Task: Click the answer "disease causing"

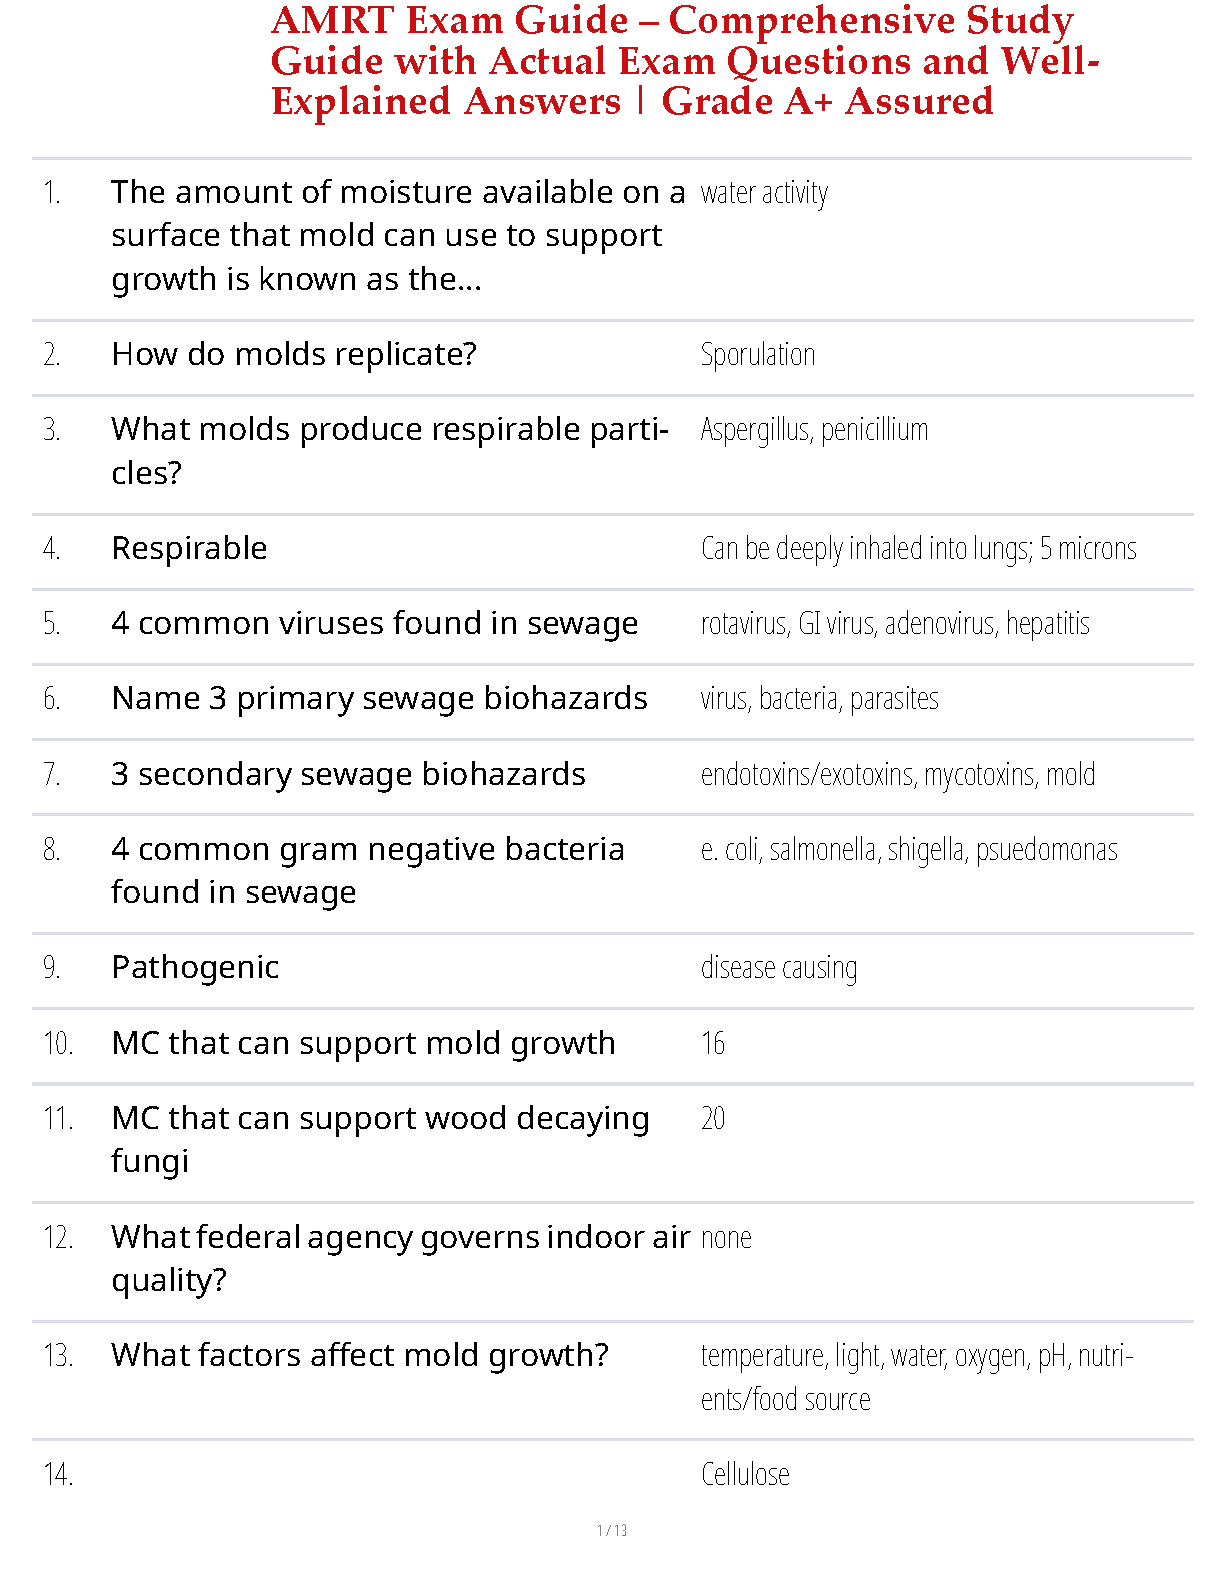Action: pos(778,968)
